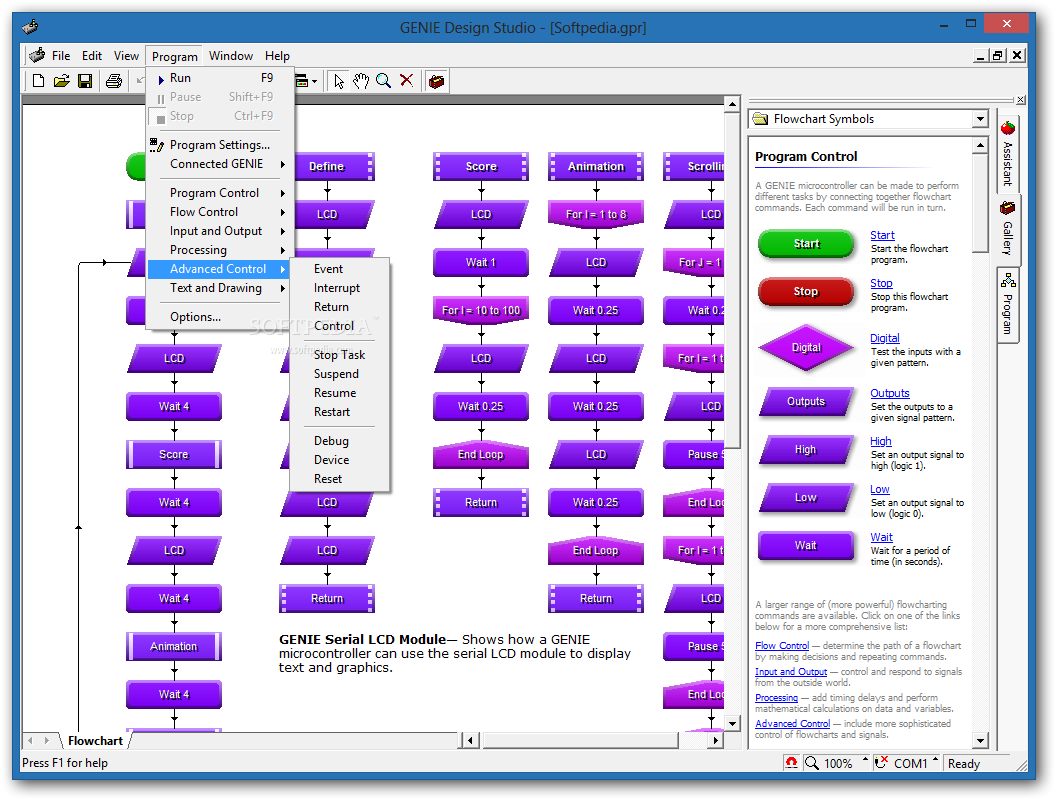Switch to the Program side tab
Viewport: 1056px width, 800px height.
[1008, 306]
